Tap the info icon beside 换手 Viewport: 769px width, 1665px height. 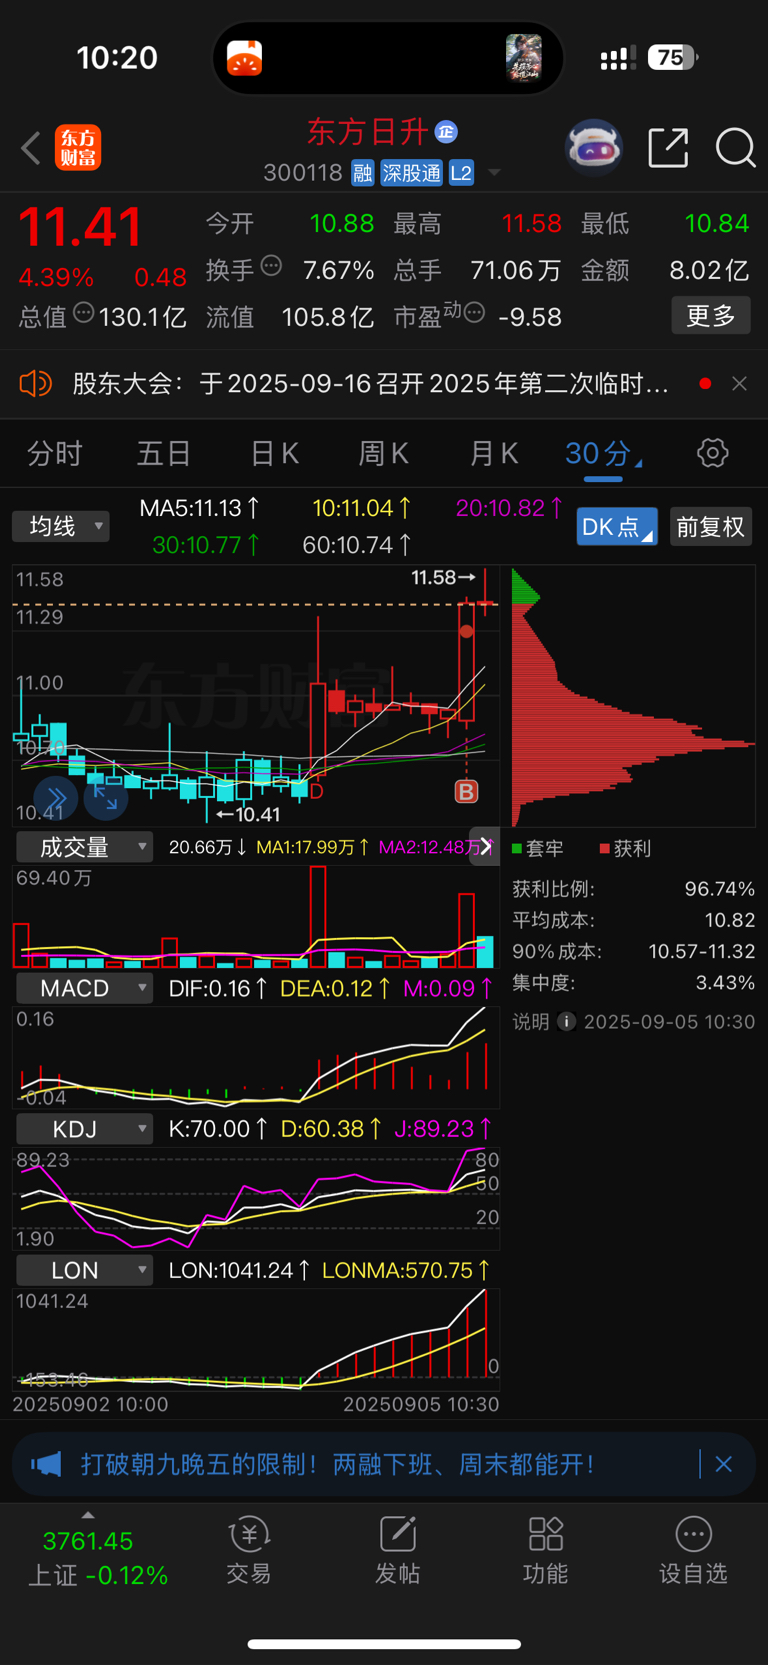click(x=271, y=266)
